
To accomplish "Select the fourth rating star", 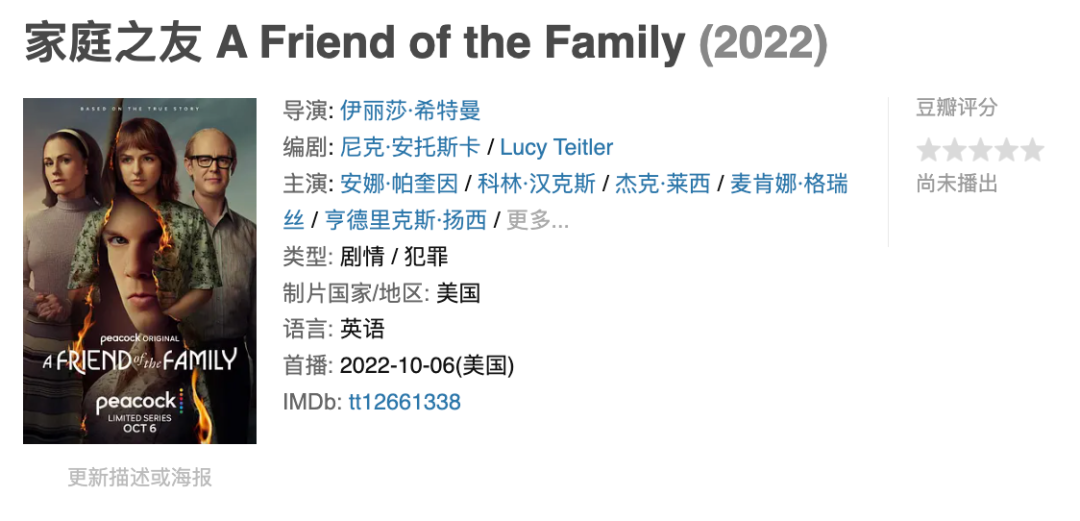I will [x=1006, y=151].
